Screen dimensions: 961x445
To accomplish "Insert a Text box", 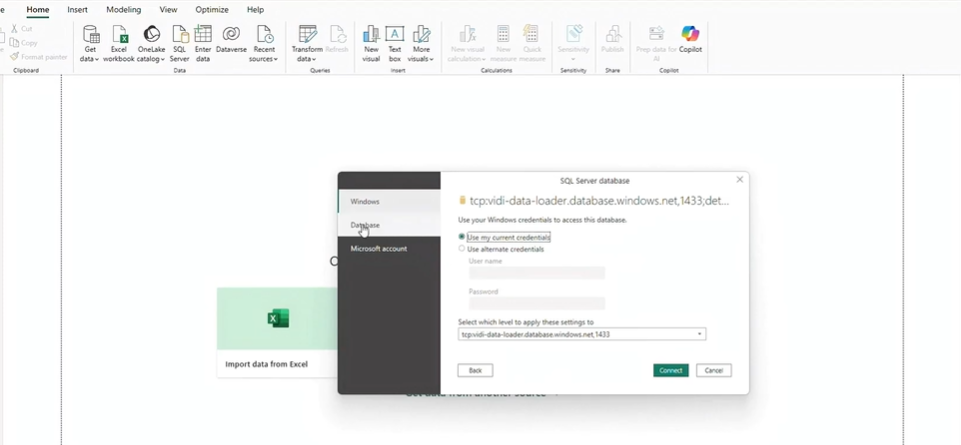I will 395,44.
